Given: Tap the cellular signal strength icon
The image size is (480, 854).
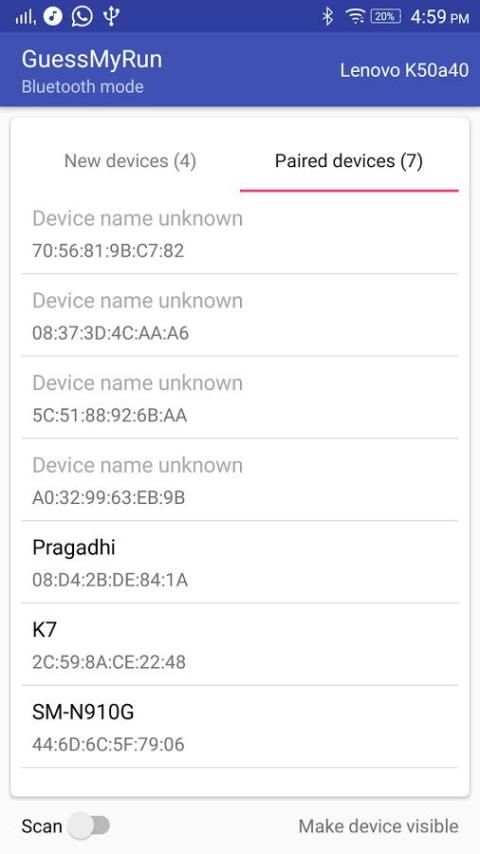Looking at the screenshot, I should pos(25,17).
